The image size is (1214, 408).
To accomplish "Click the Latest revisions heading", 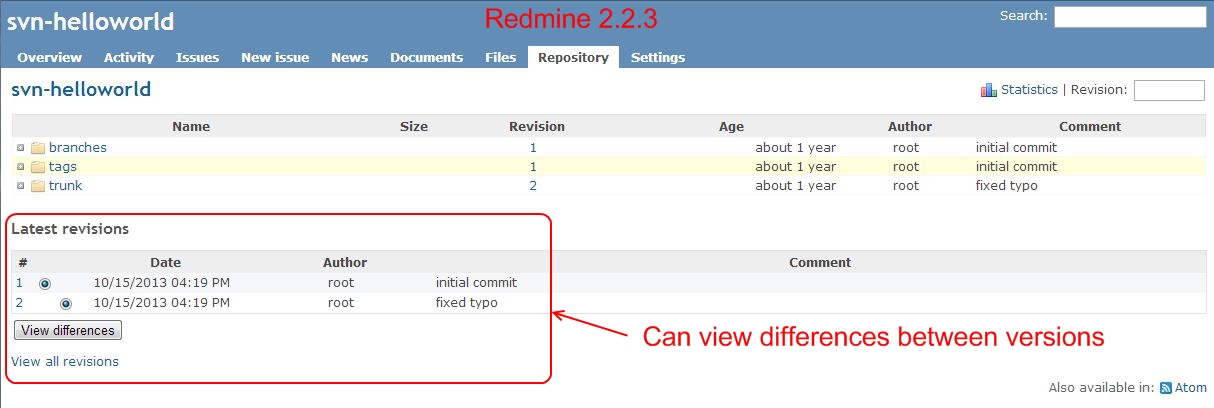I will point(70,229).
